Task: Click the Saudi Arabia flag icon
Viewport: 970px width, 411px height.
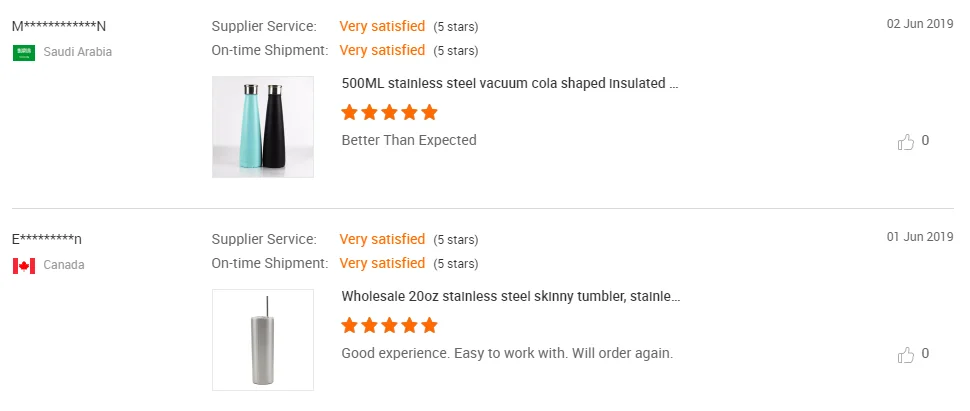Action: 24,53
